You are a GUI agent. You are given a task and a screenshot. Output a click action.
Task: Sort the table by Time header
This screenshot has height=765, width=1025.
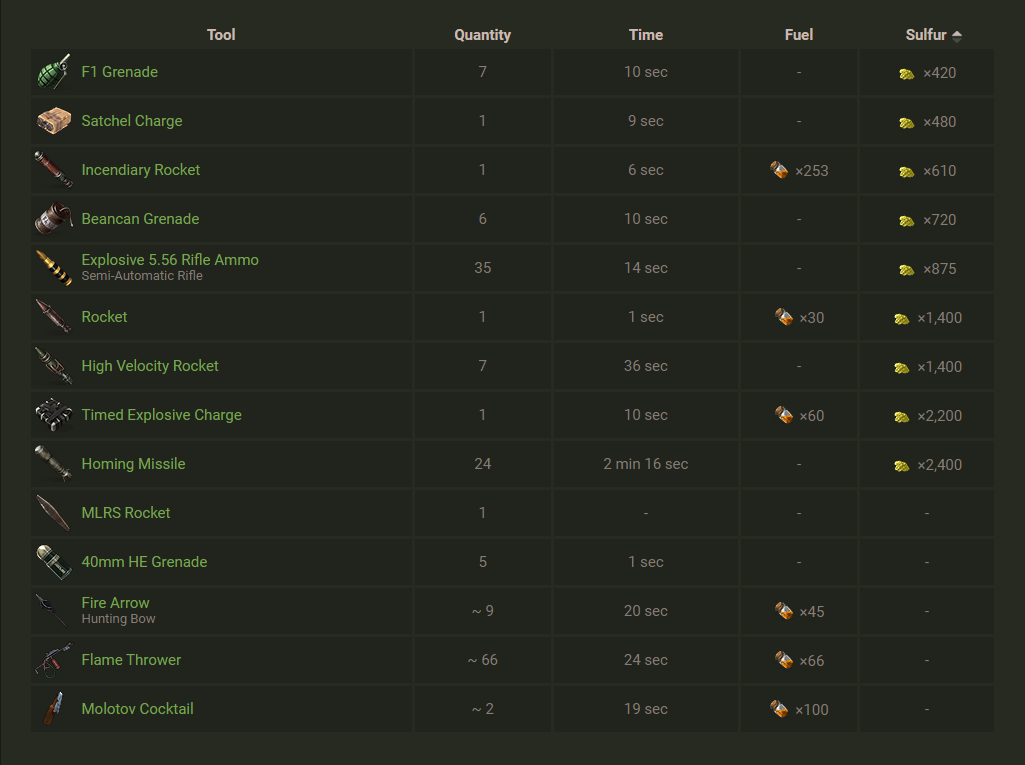point(646,35)
